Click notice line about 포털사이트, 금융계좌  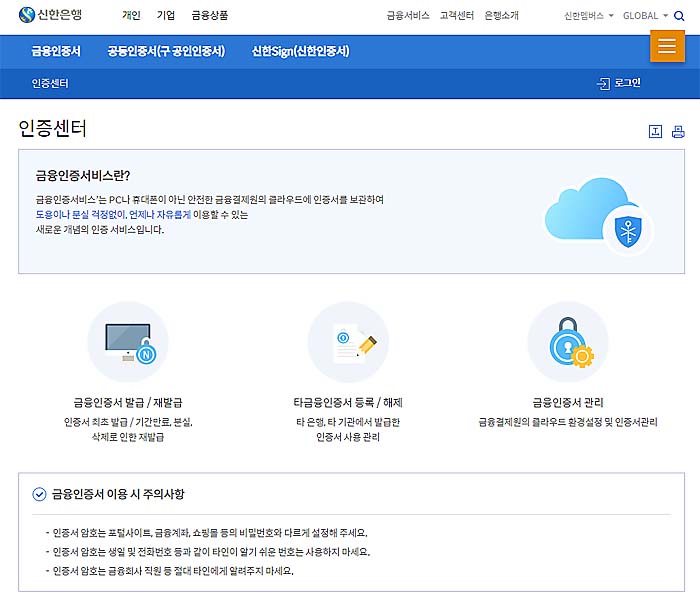click(210, 533)
